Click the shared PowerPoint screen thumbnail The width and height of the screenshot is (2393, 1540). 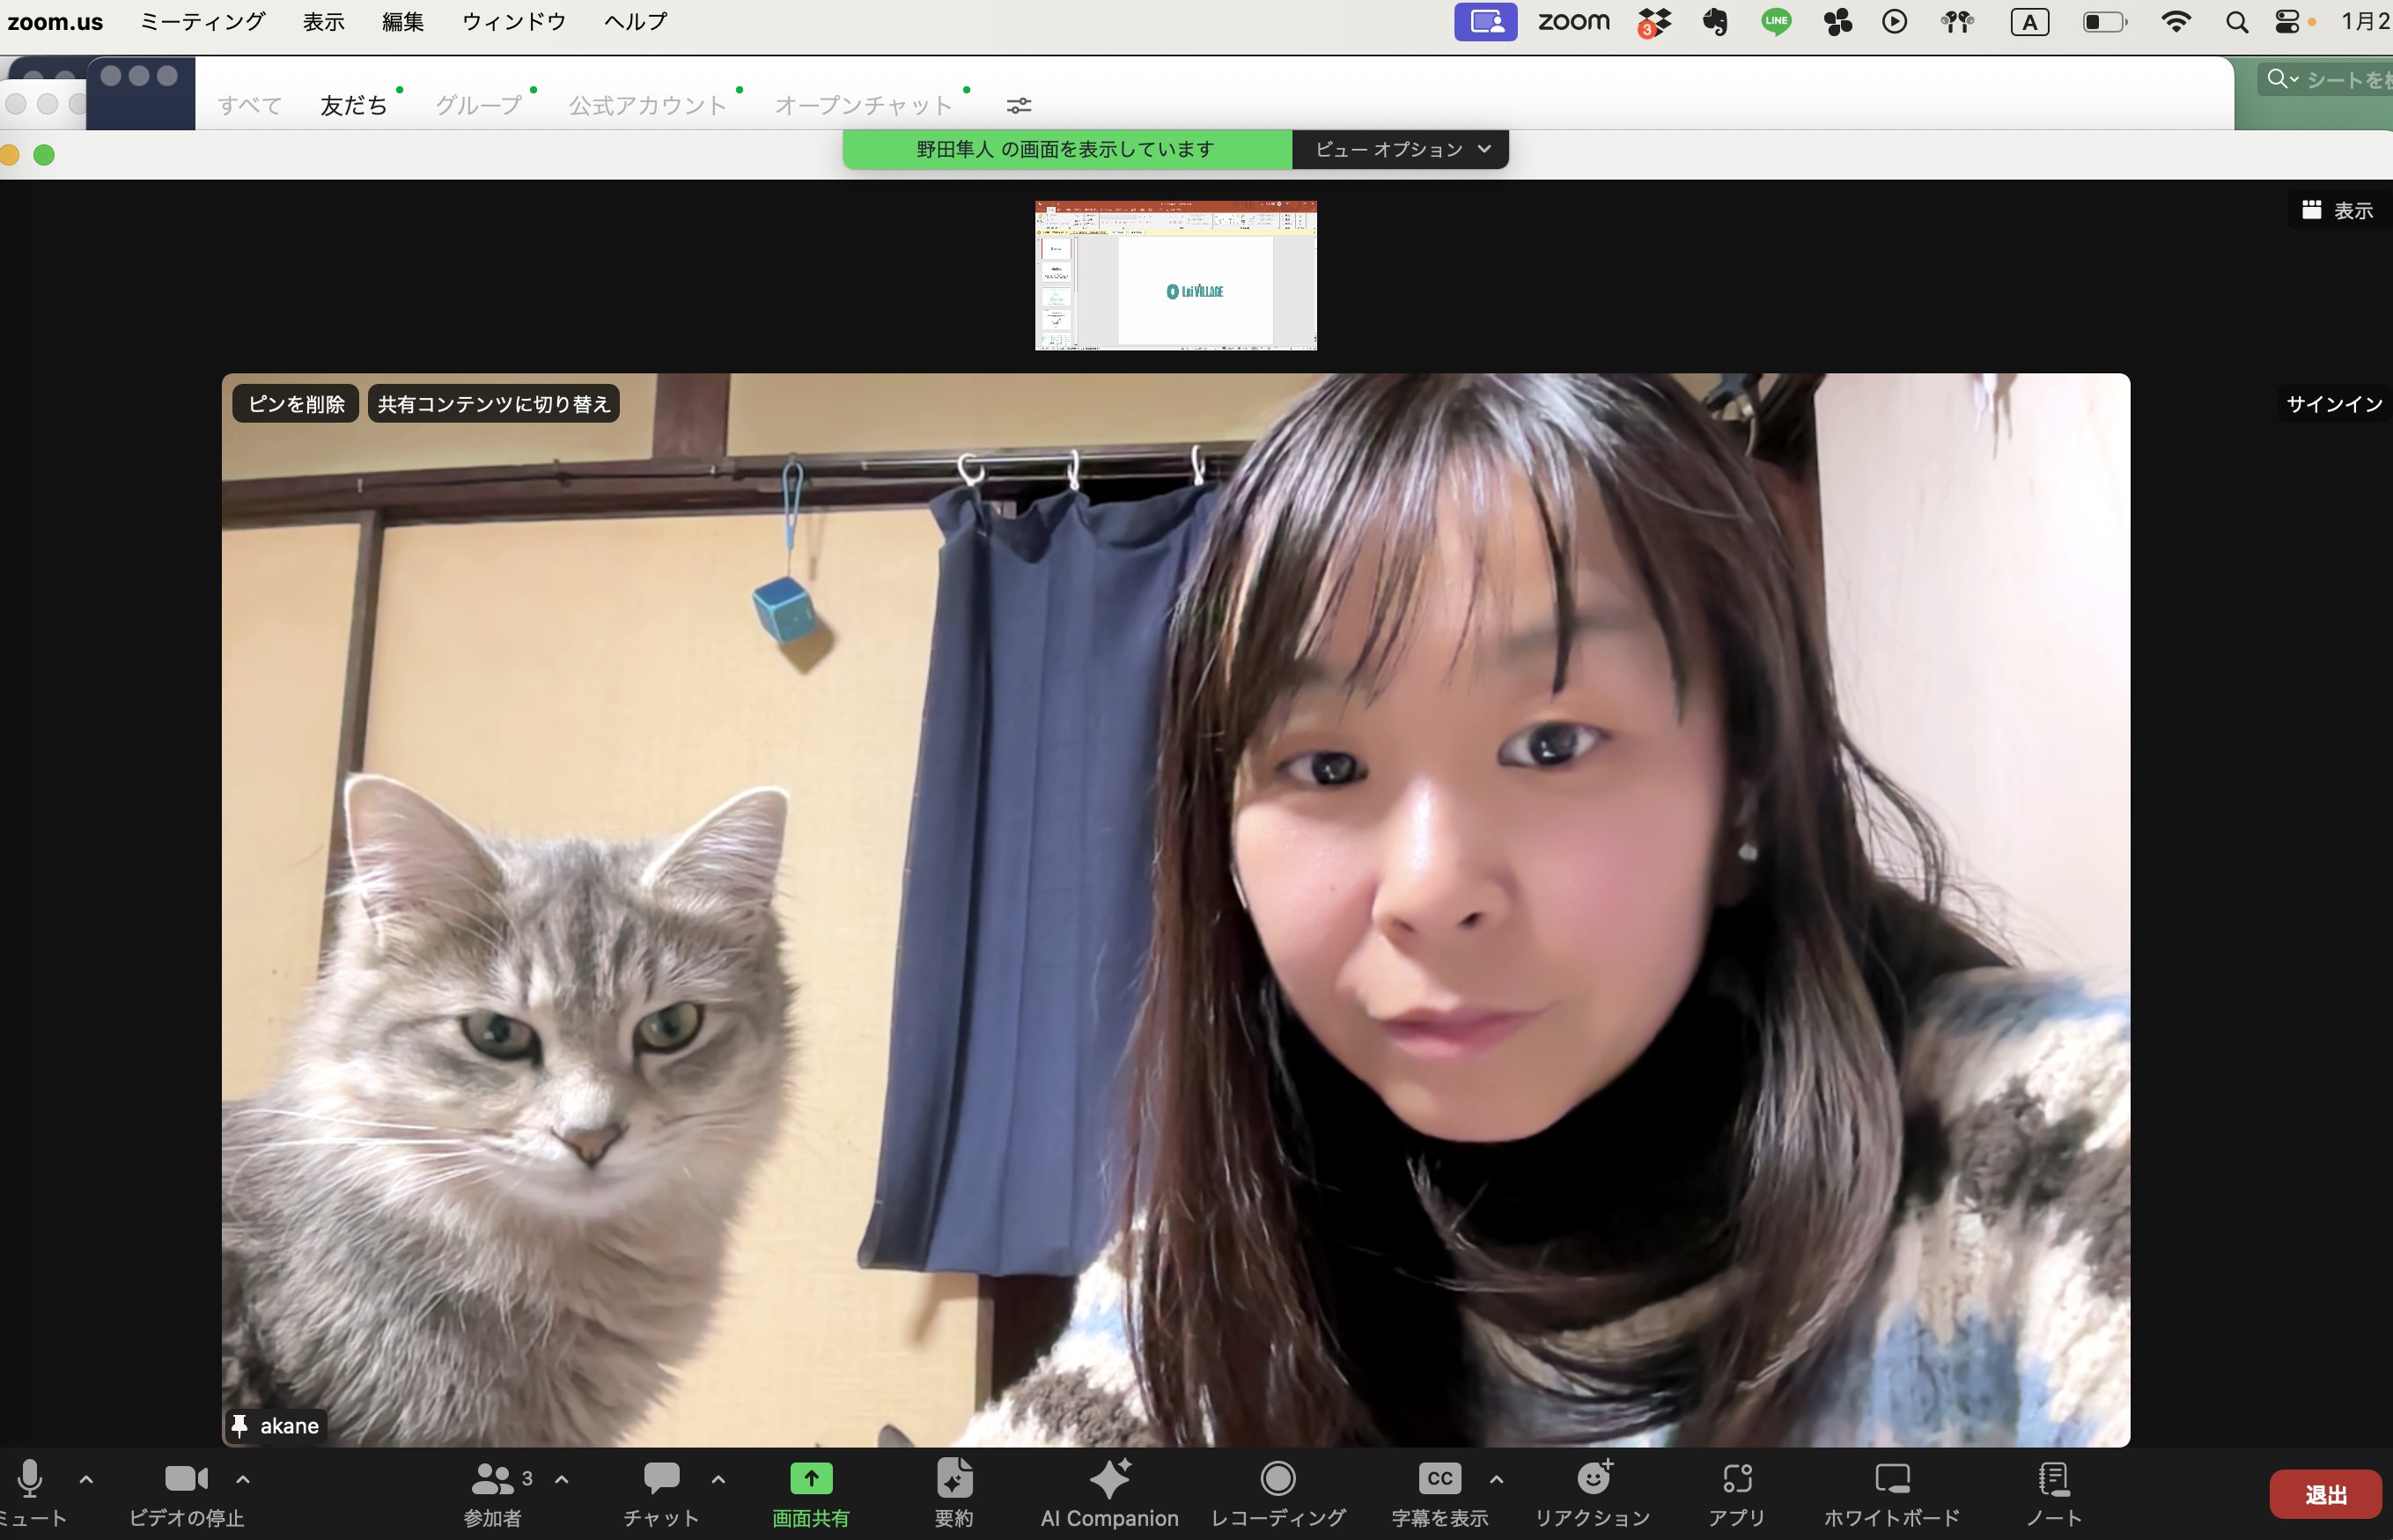coord(1175,275)
